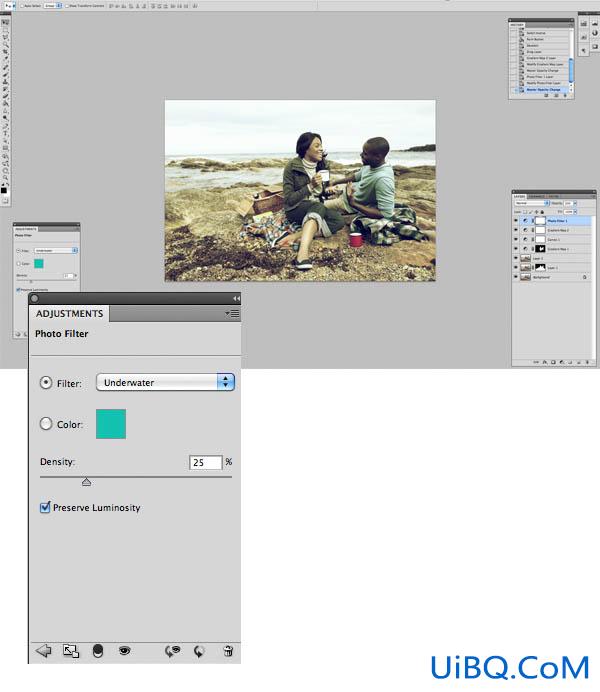
Task: Select the ADJUSTMENTS tab in enlarged panel
Action: [x=69, y=313]
